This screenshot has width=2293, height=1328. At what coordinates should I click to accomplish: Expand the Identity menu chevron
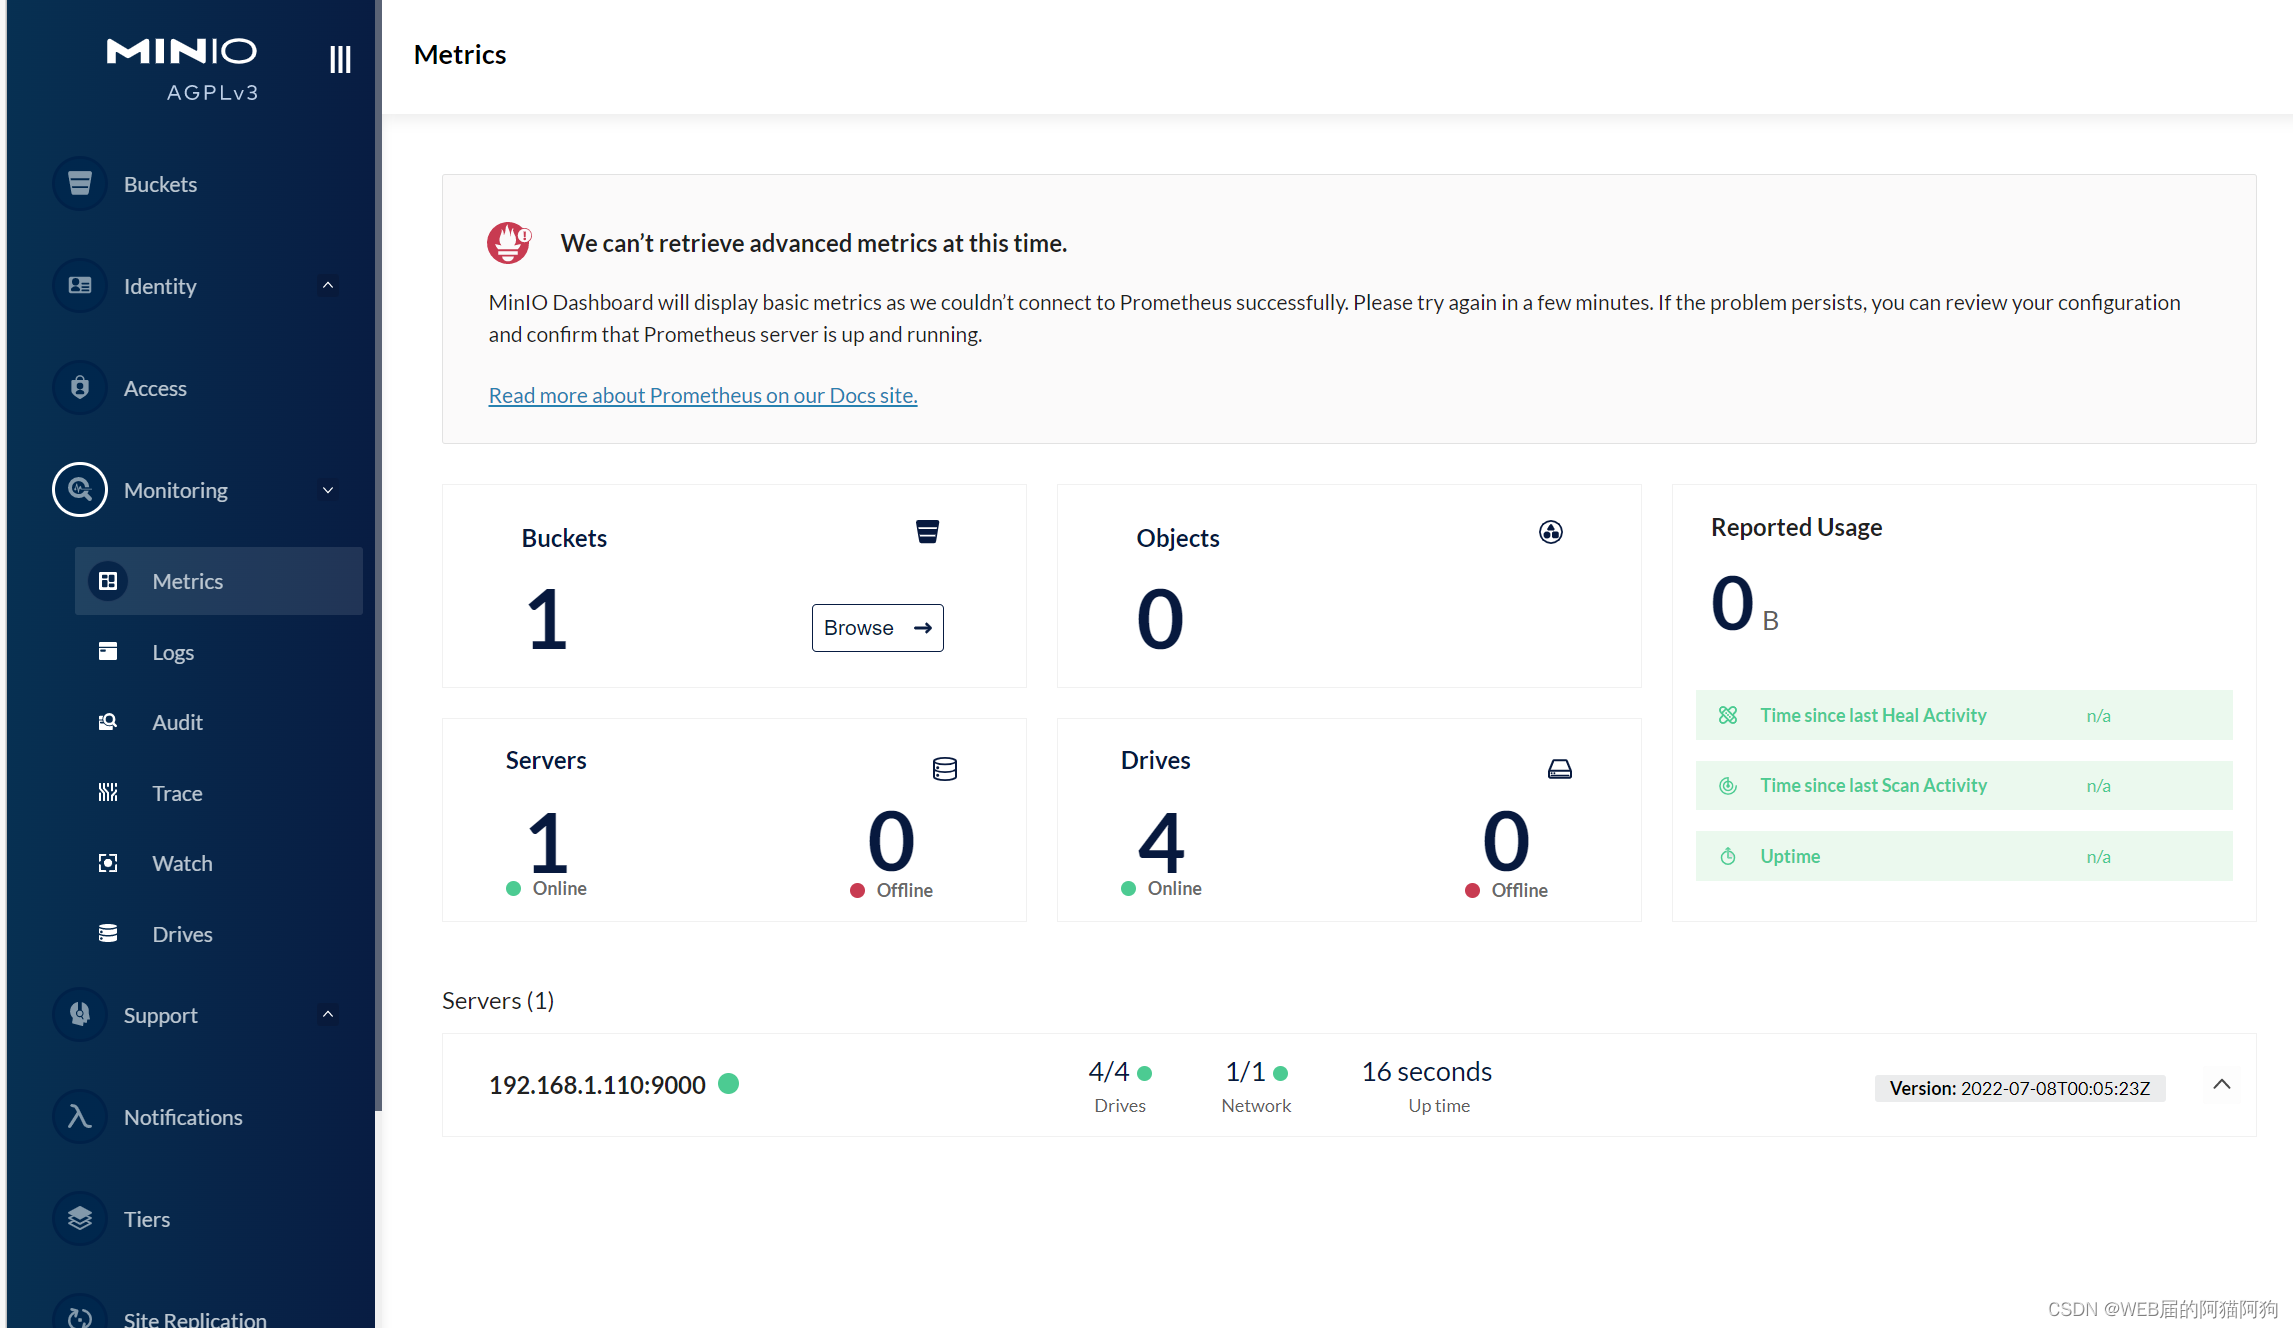[x=328, y=286]
